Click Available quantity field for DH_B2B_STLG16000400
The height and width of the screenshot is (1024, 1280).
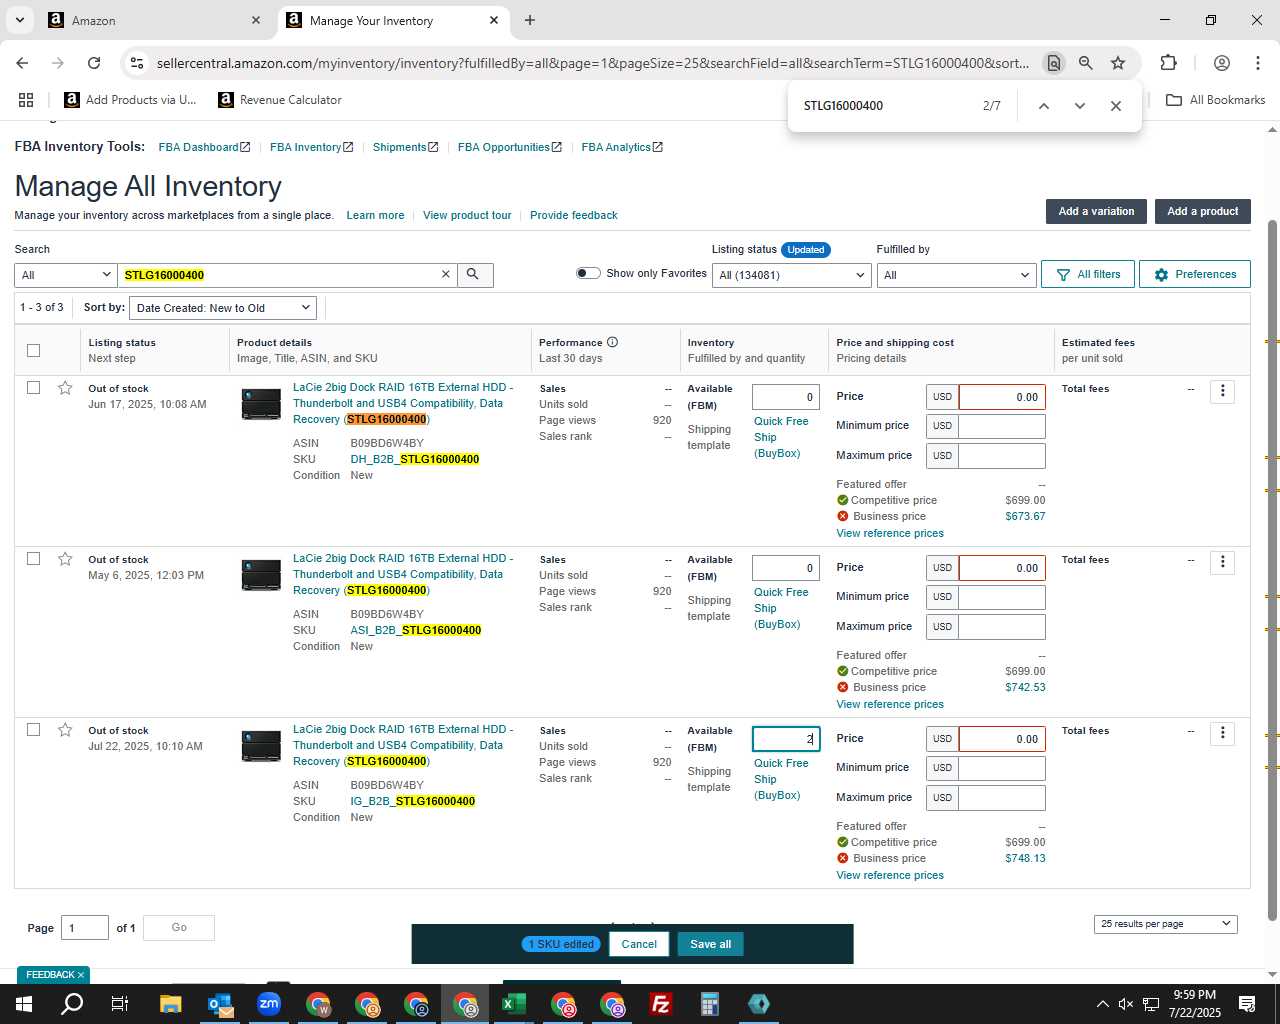pyautogui.click(x=786, y=397)
